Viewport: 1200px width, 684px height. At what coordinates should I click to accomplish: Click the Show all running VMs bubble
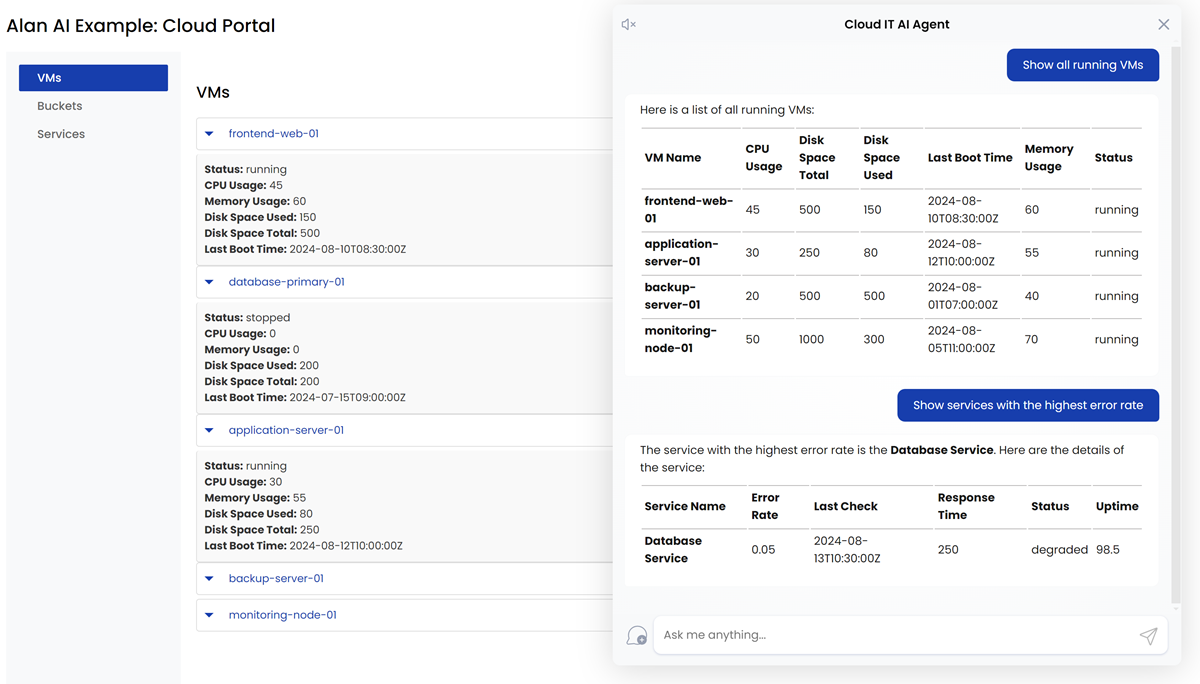pyautogui.click(x=1082, y=65)
